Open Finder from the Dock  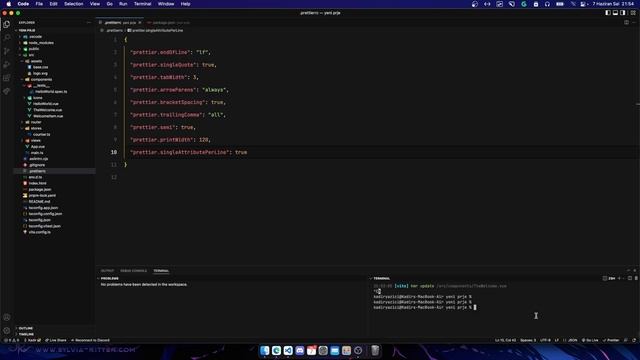pyautogui.click(x=264, y=350)
